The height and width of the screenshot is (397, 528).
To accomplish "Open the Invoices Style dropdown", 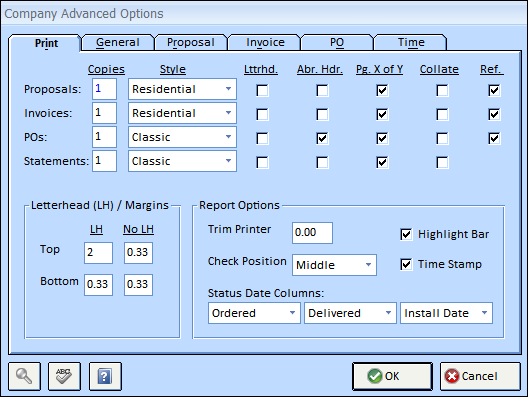I will (182, 113).
